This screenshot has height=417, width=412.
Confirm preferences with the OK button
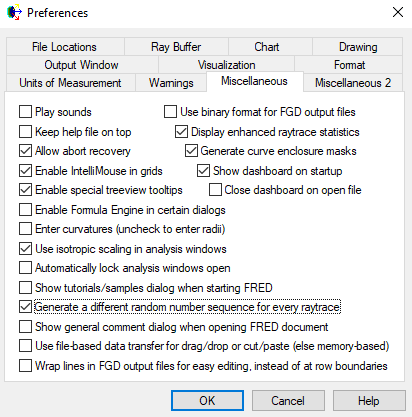[207, 400]
